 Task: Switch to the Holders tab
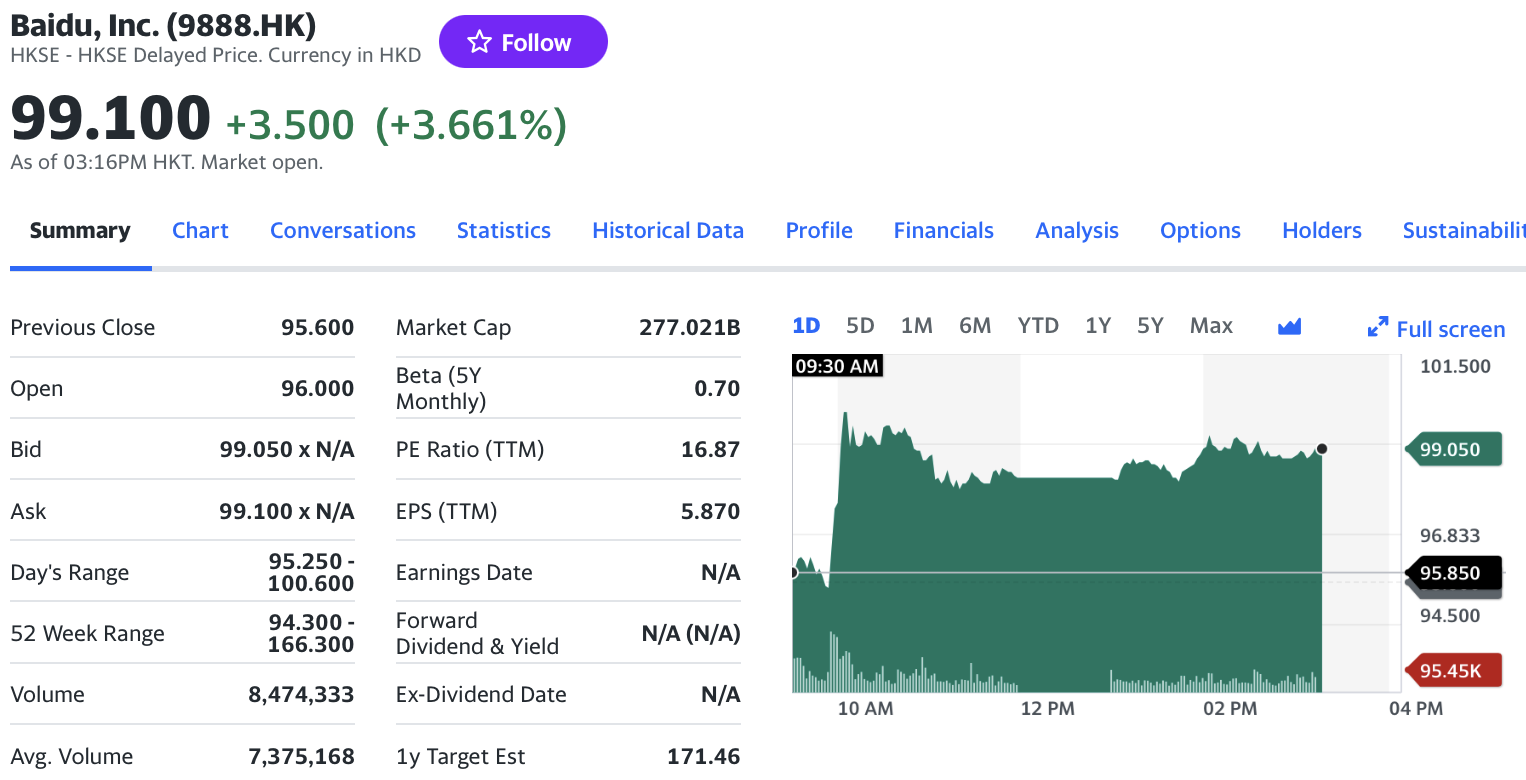tap(1322, 231)
